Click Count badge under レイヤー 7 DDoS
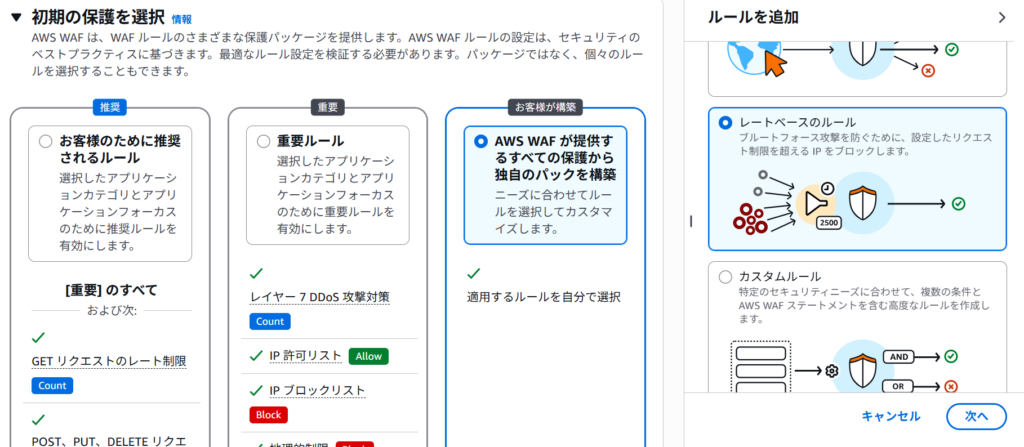 (x=270, y=322)
